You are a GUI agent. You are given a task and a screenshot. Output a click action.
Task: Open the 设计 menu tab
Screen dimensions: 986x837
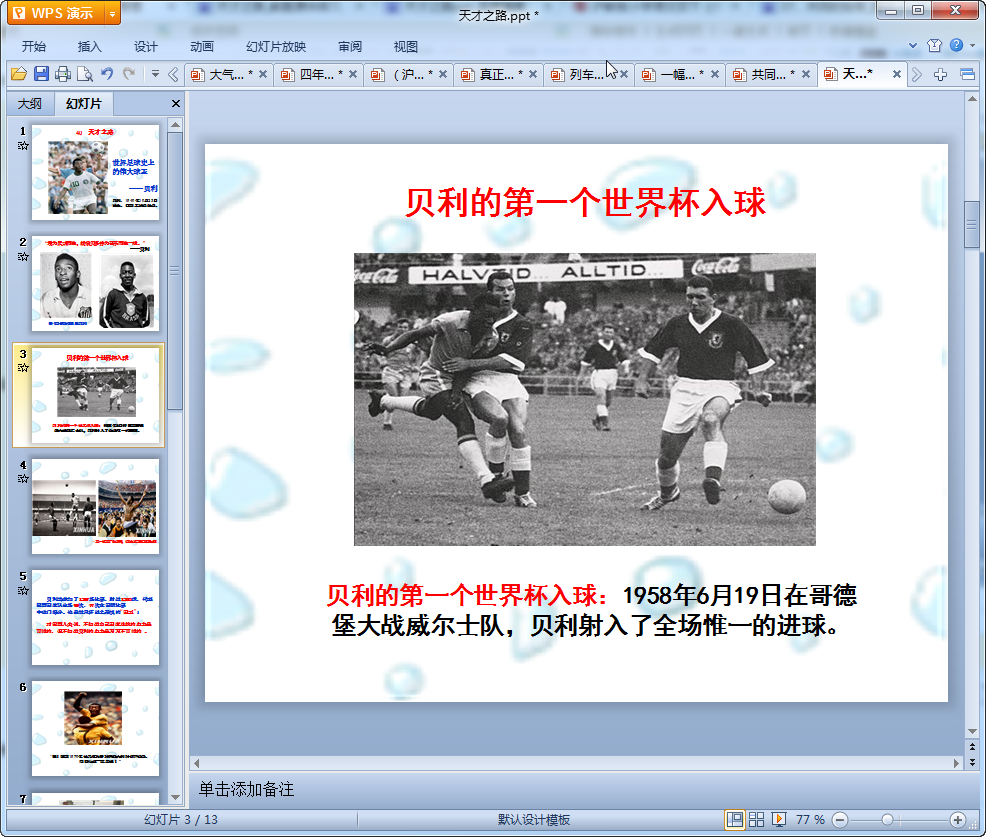coord(145,47)
